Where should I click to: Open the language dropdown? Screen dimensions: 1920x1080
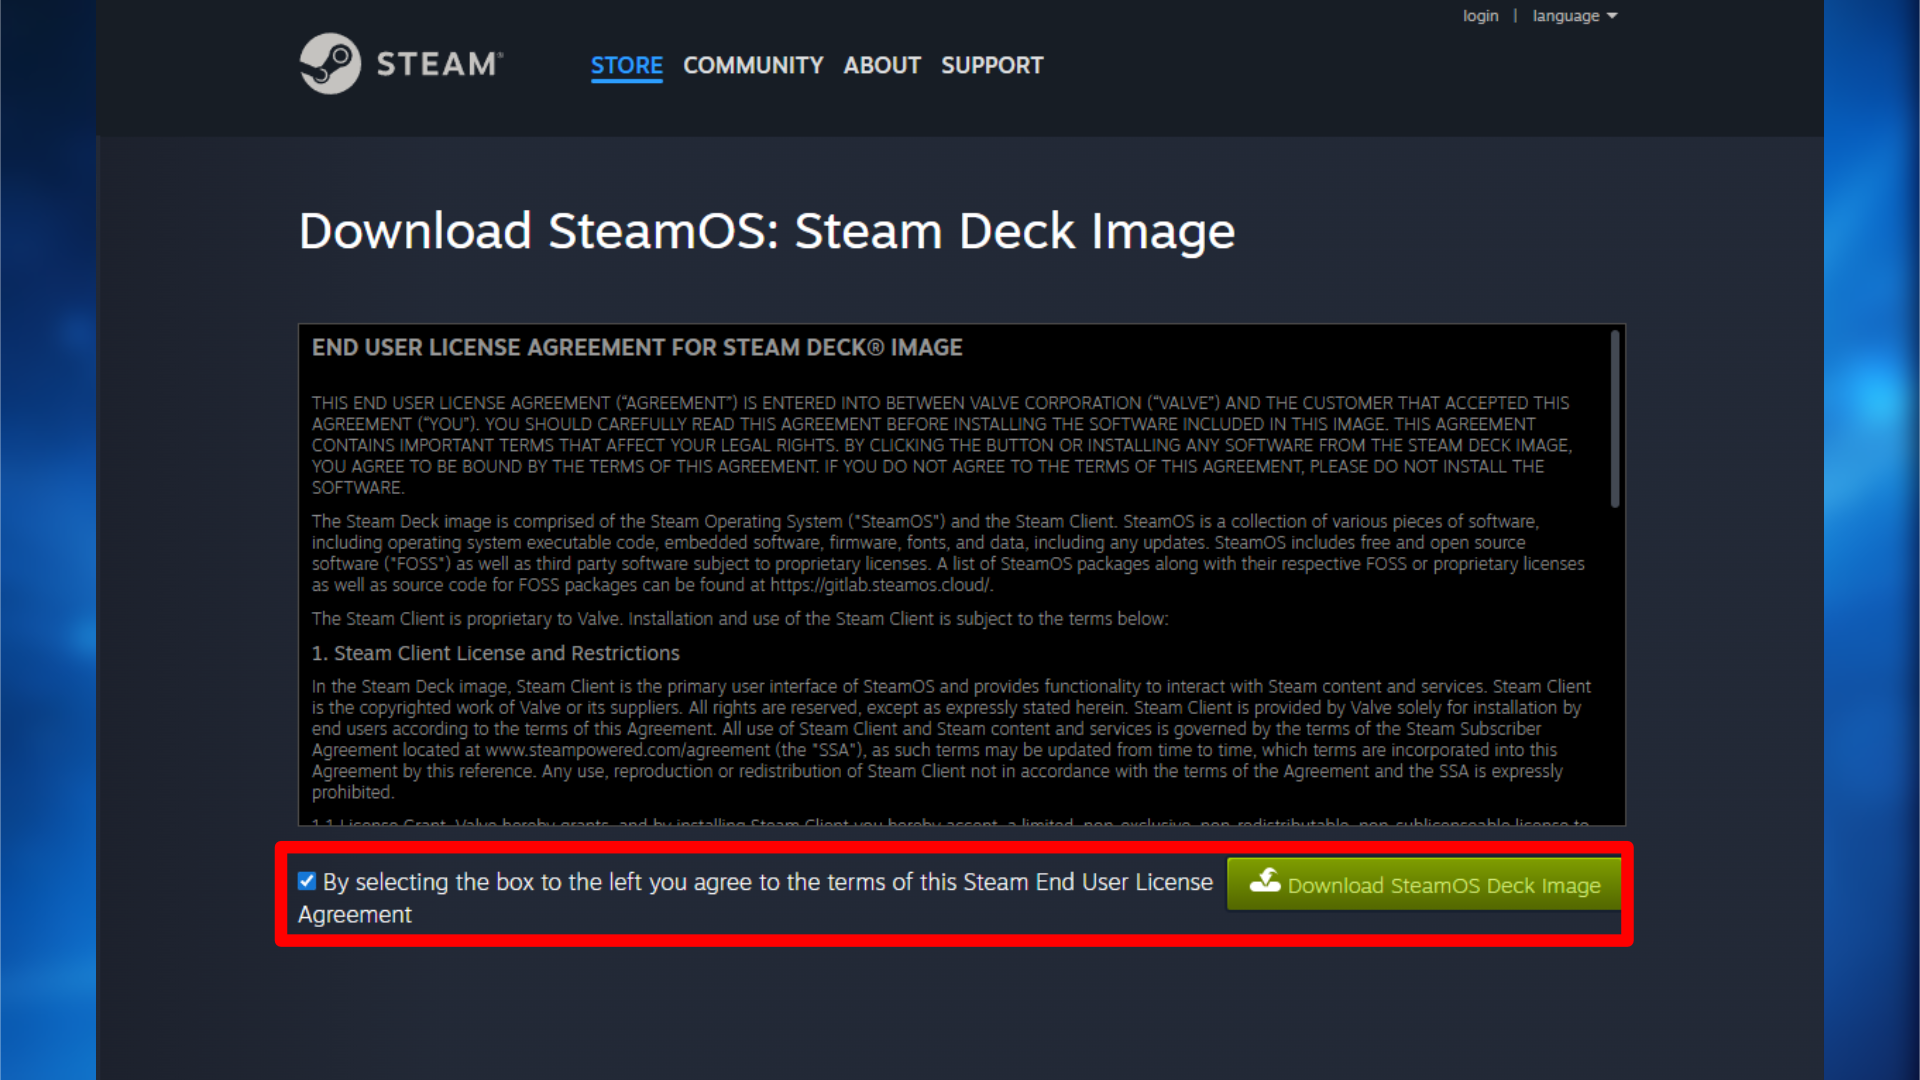coord(1566,16)
